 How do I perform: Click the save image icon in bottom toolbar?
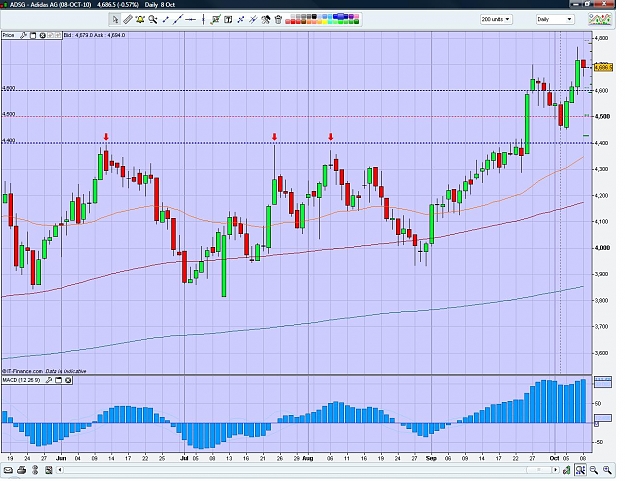[x=49, y=470]
